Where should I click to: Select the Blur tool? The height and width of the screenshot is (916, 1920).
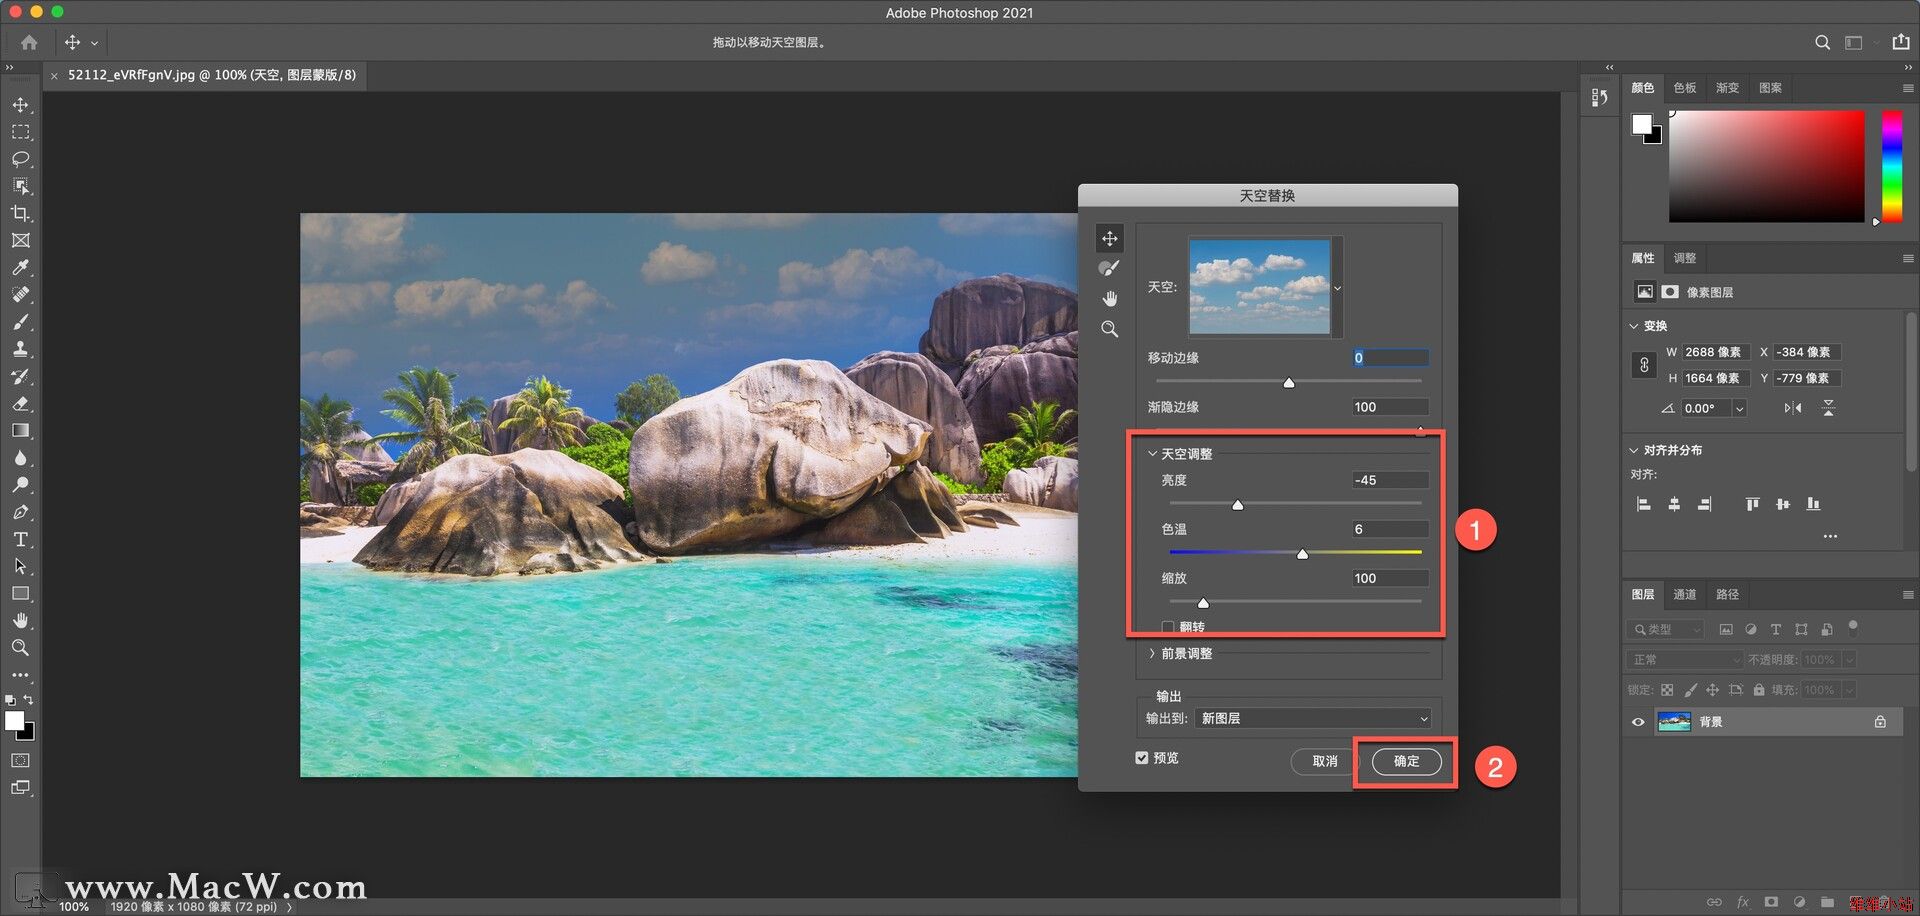[x=20, y=457]
